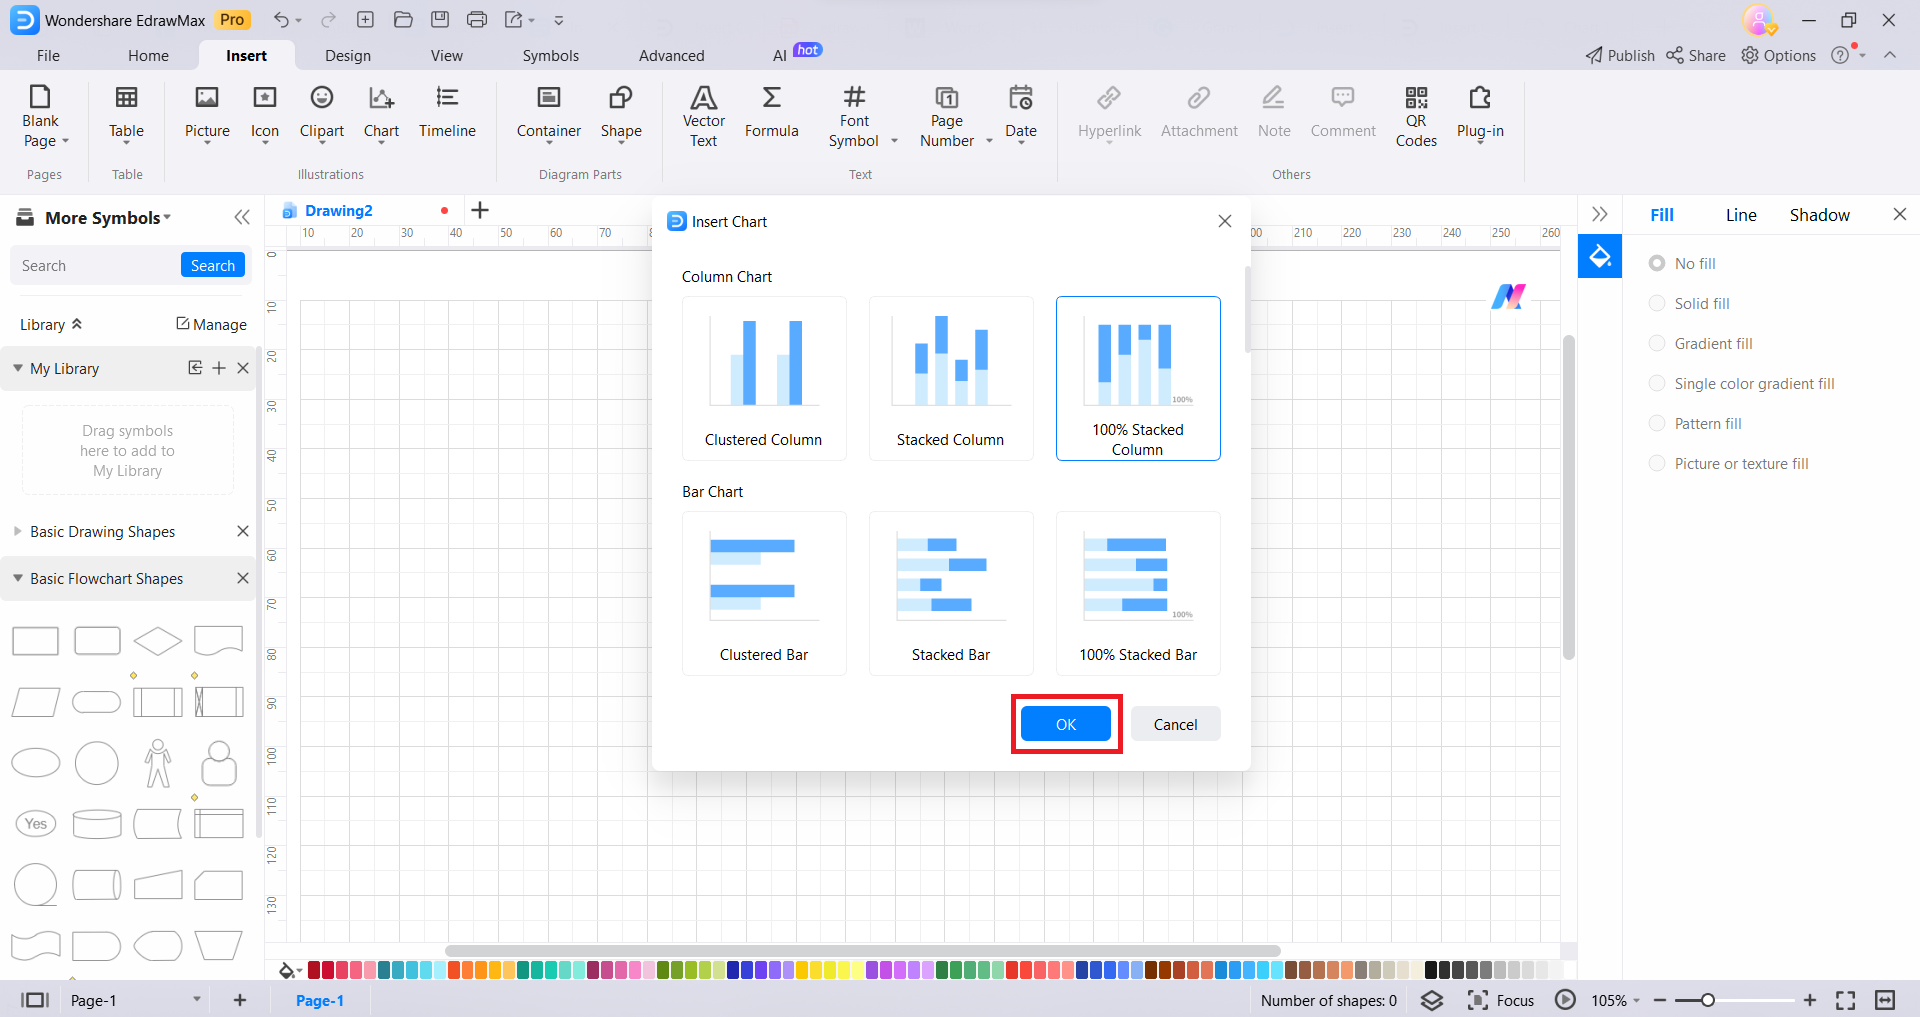Open the Plug-in tool

tap(1480, 115)
